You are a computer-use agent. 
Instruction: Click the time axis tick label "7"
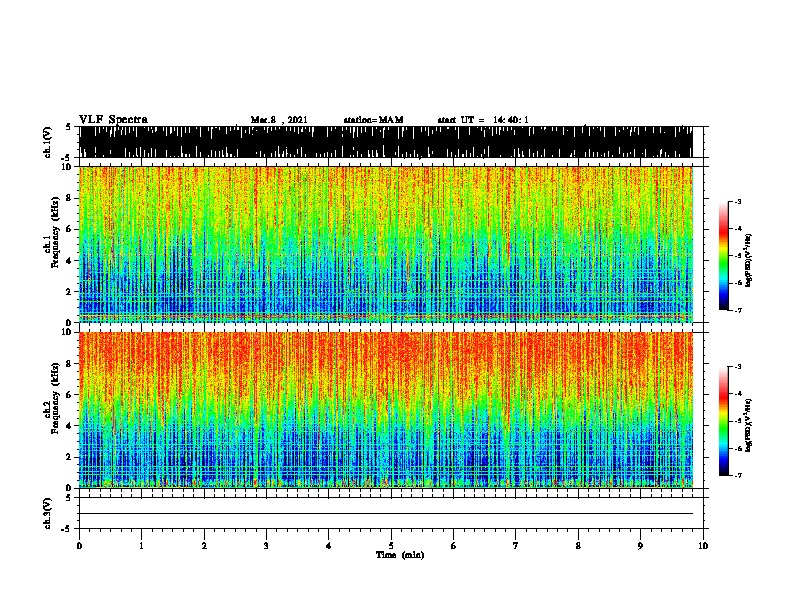516,546
